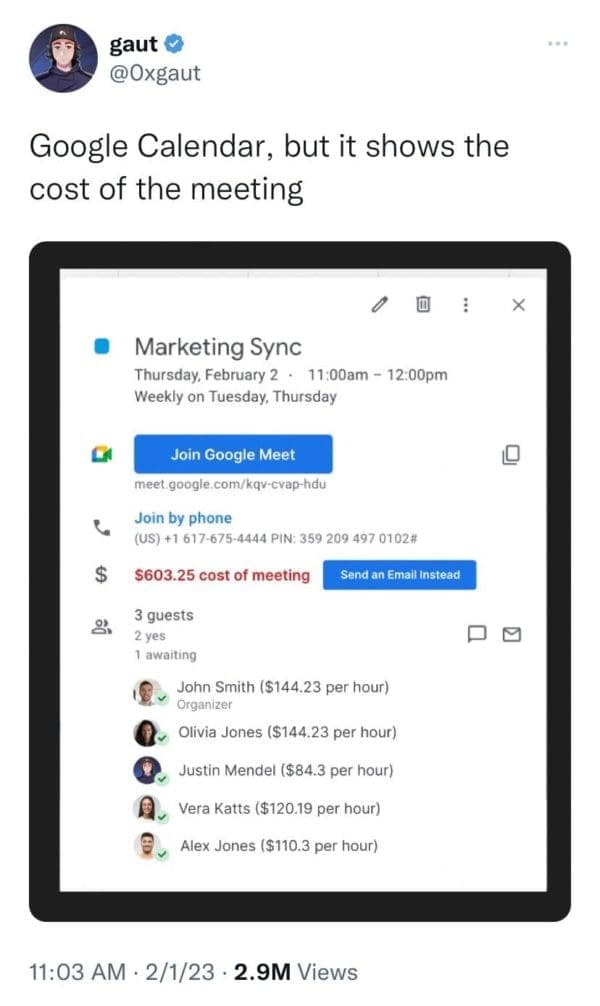This screenshot has width=600, height=1006.
Task: Copy meeting link with the copy icon
Action: [x=511, y=454]
